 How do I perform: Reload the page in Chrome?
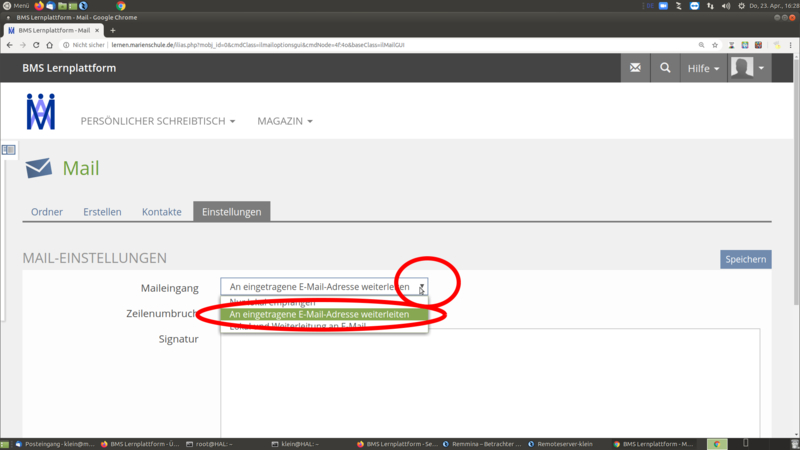point(37,45)
